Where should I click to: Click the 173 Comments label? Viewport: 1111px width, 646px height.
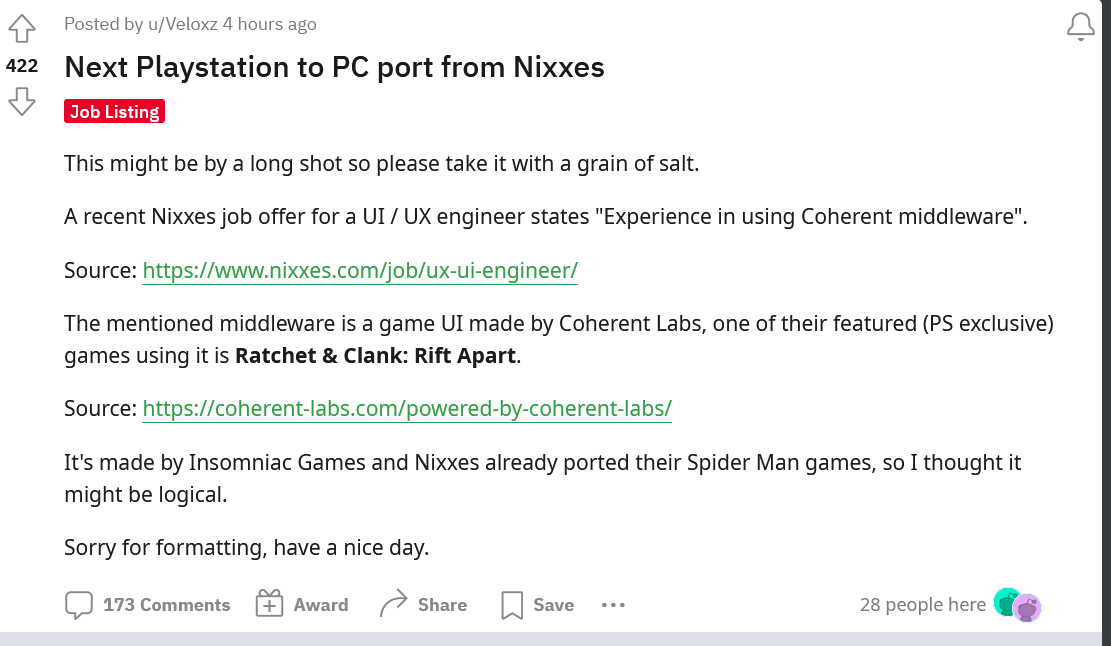click(167, 605)
